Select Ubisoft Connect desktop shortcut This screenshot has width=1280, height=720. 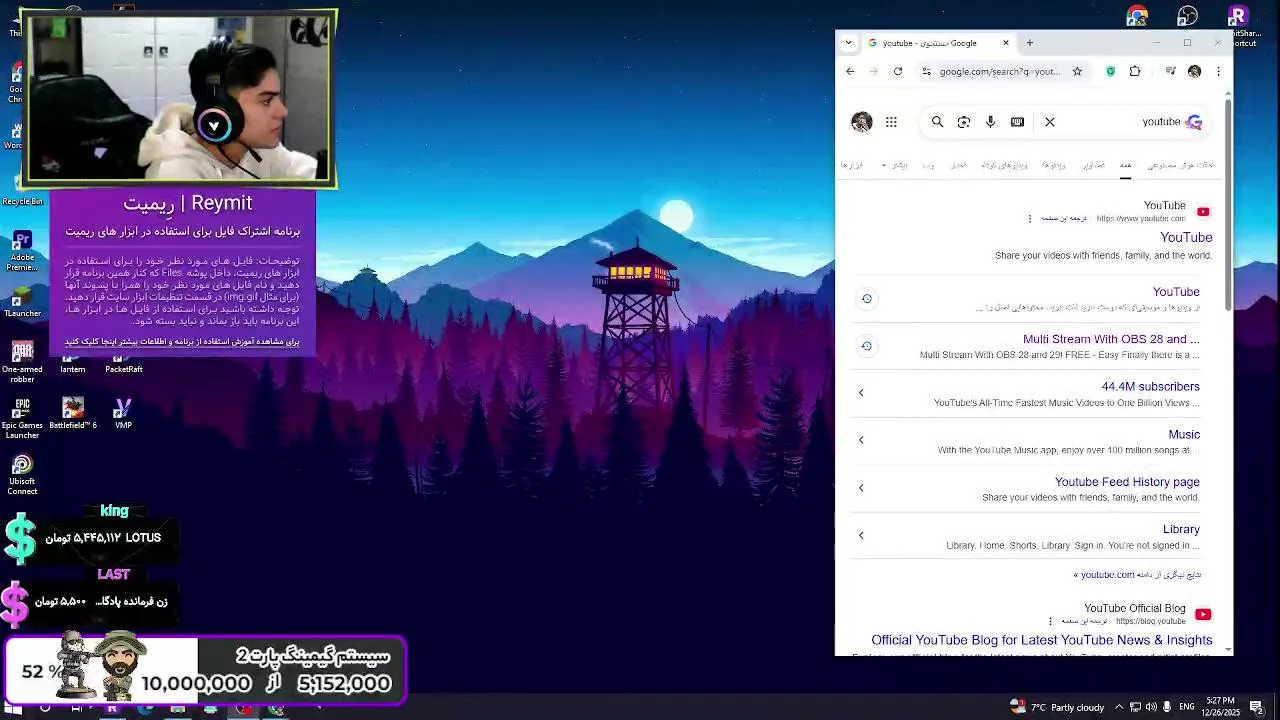(22, 475)
